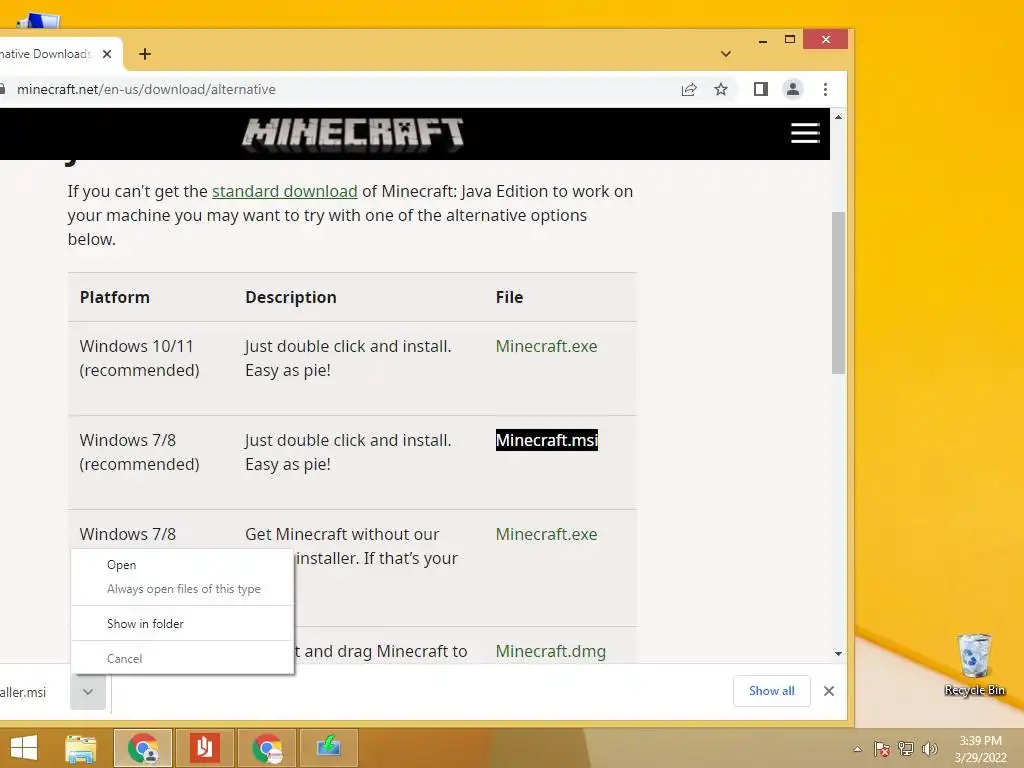The image size is (1024, 768).
Task: Click the vertical scrollbar thumb
Action: (839, 293)
